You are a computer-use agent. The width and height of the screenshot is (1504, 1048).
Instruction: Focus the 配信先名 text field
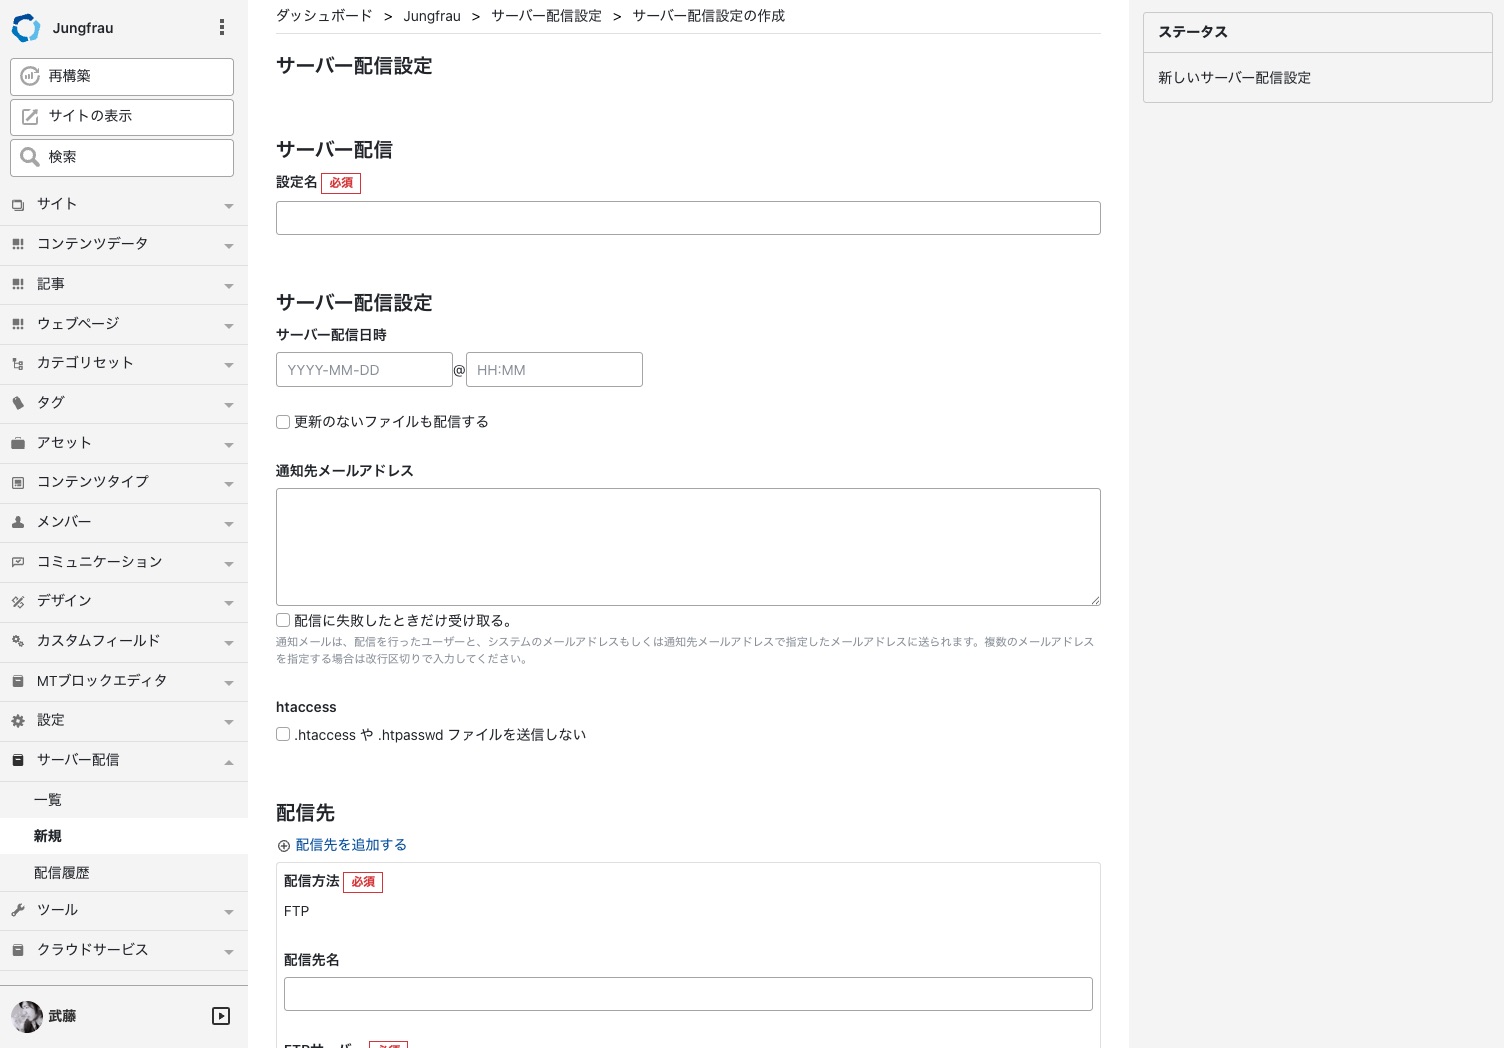coord(688,994)
